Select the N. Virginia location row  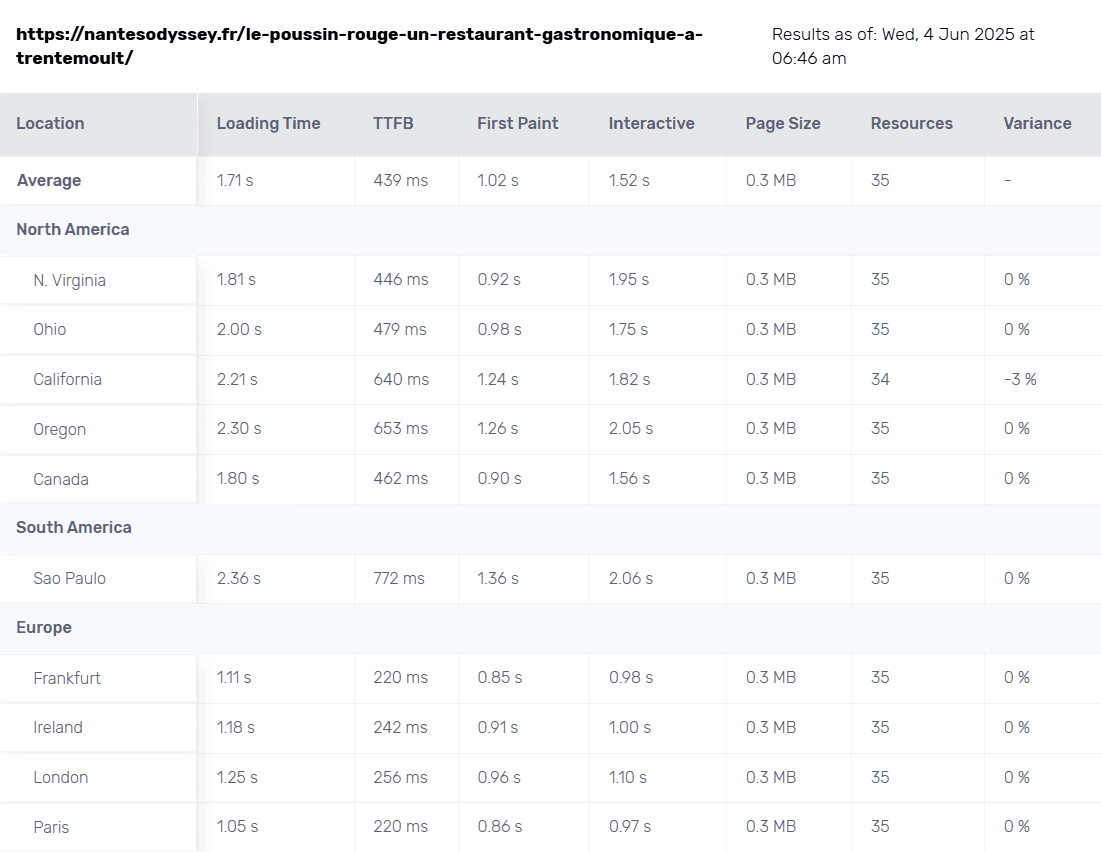(69, 281)
